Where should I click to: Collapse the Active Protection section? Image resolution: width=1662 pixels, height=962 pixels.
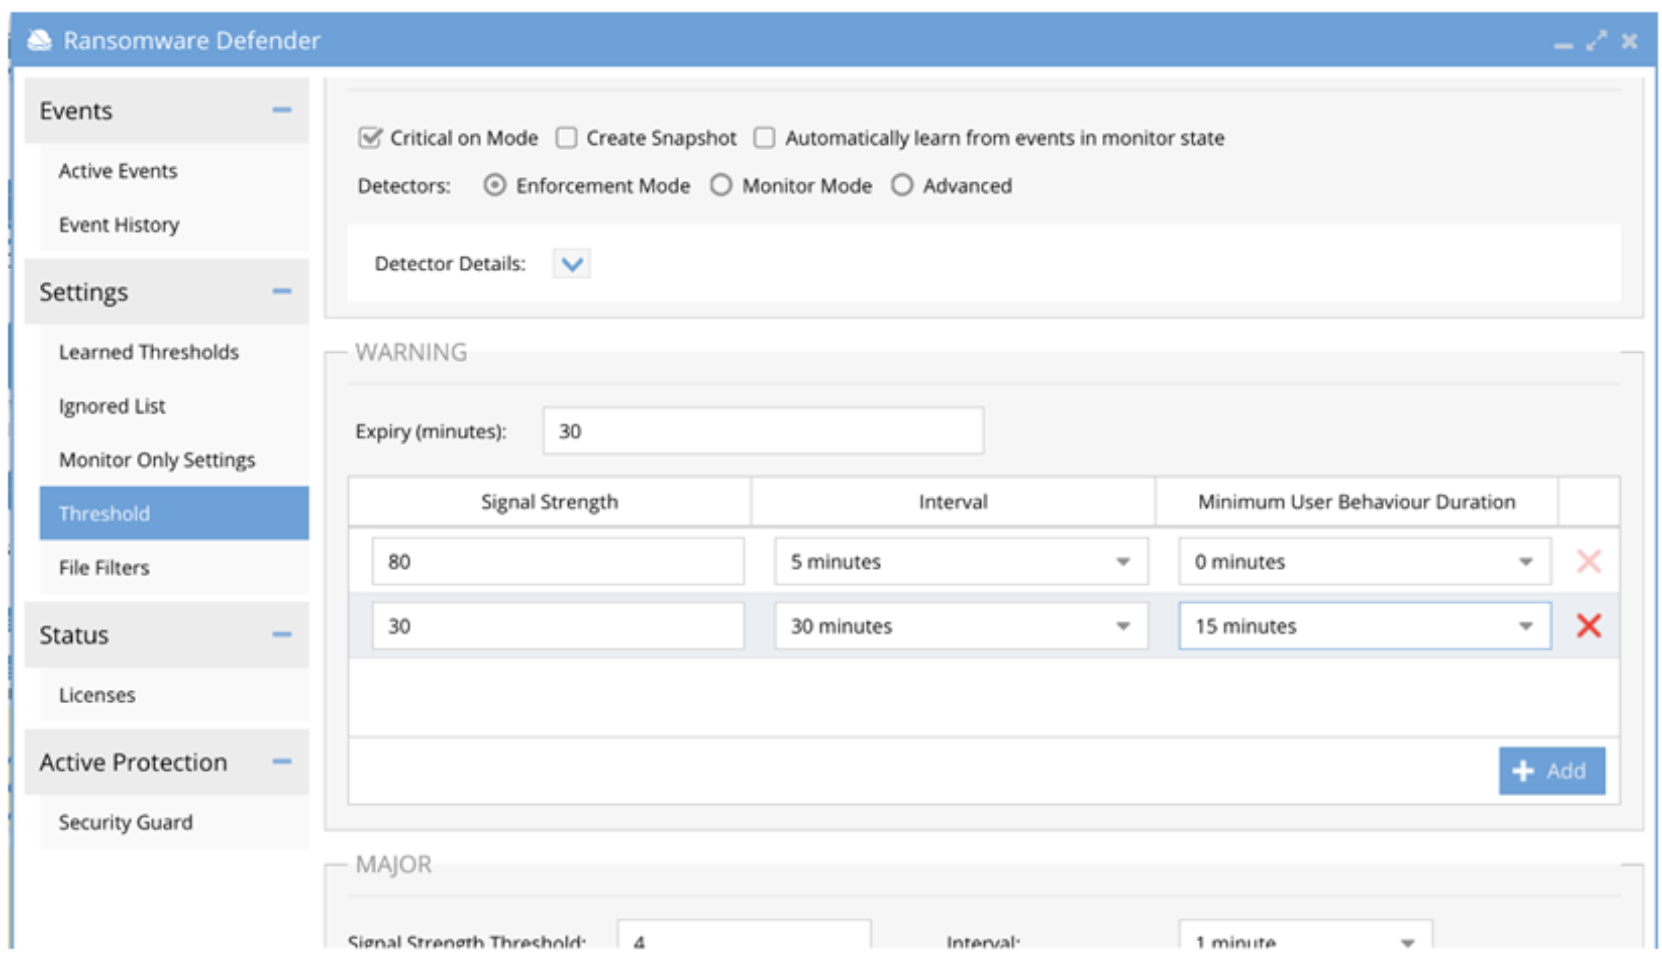282,762
